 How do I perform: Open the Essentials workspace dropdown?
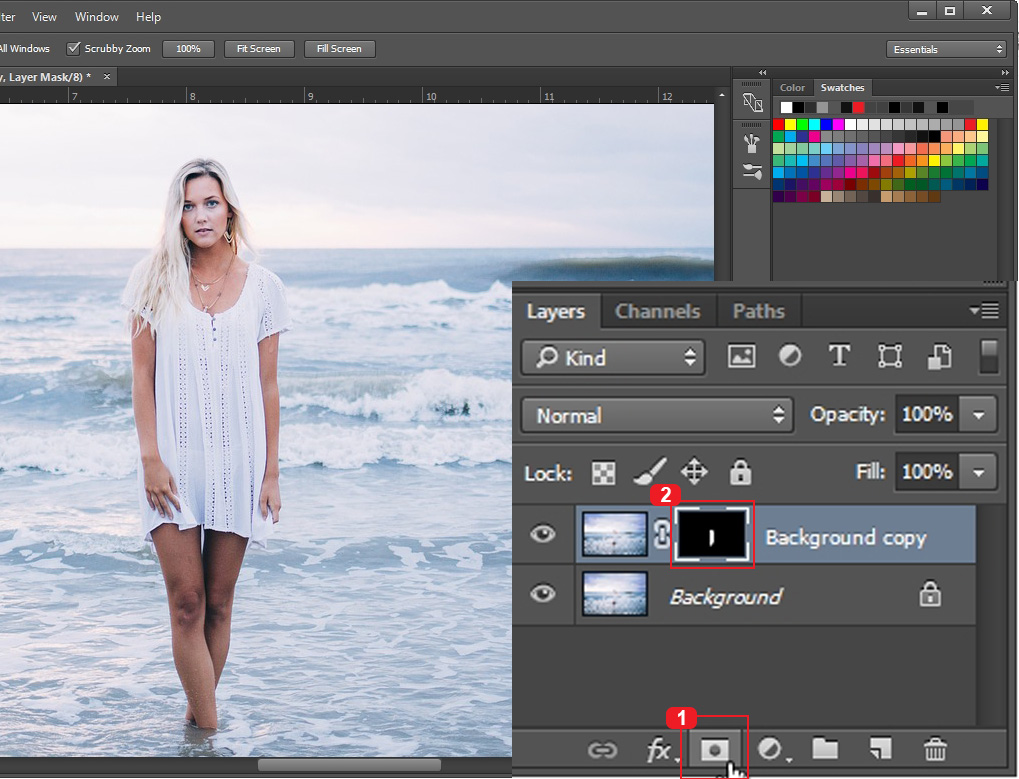pyautogui.click(x=946, y=49)
